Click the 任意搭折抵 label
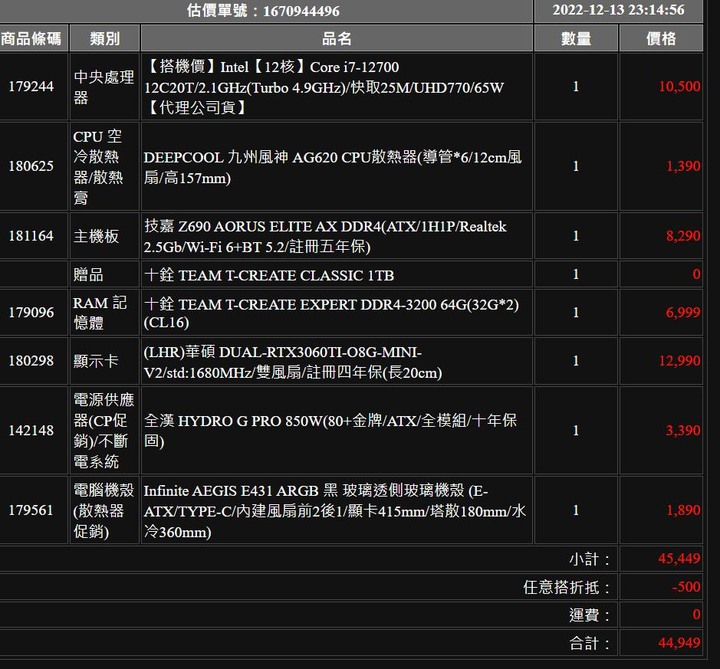This screenshot has height=669, width=720. pos(567,587)
